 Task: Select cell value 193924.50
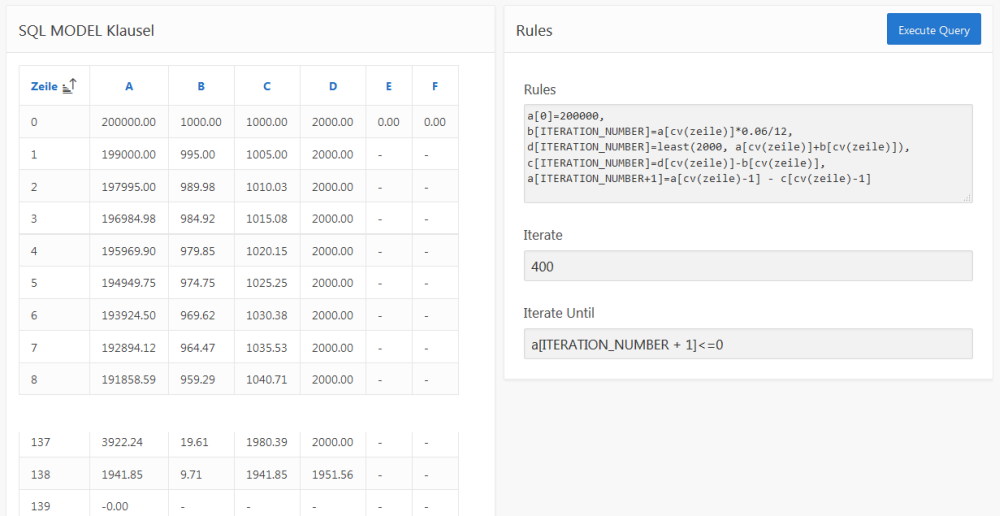129,316
